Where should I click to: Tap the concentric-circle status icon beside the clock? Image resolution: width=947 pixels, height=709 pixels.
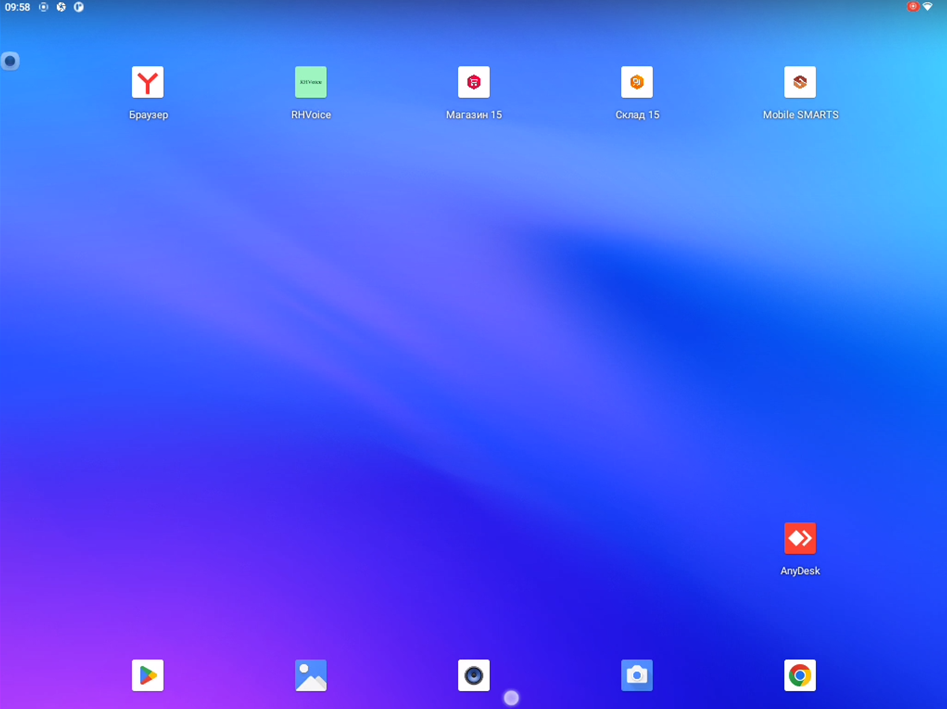(x=43, y=7)
